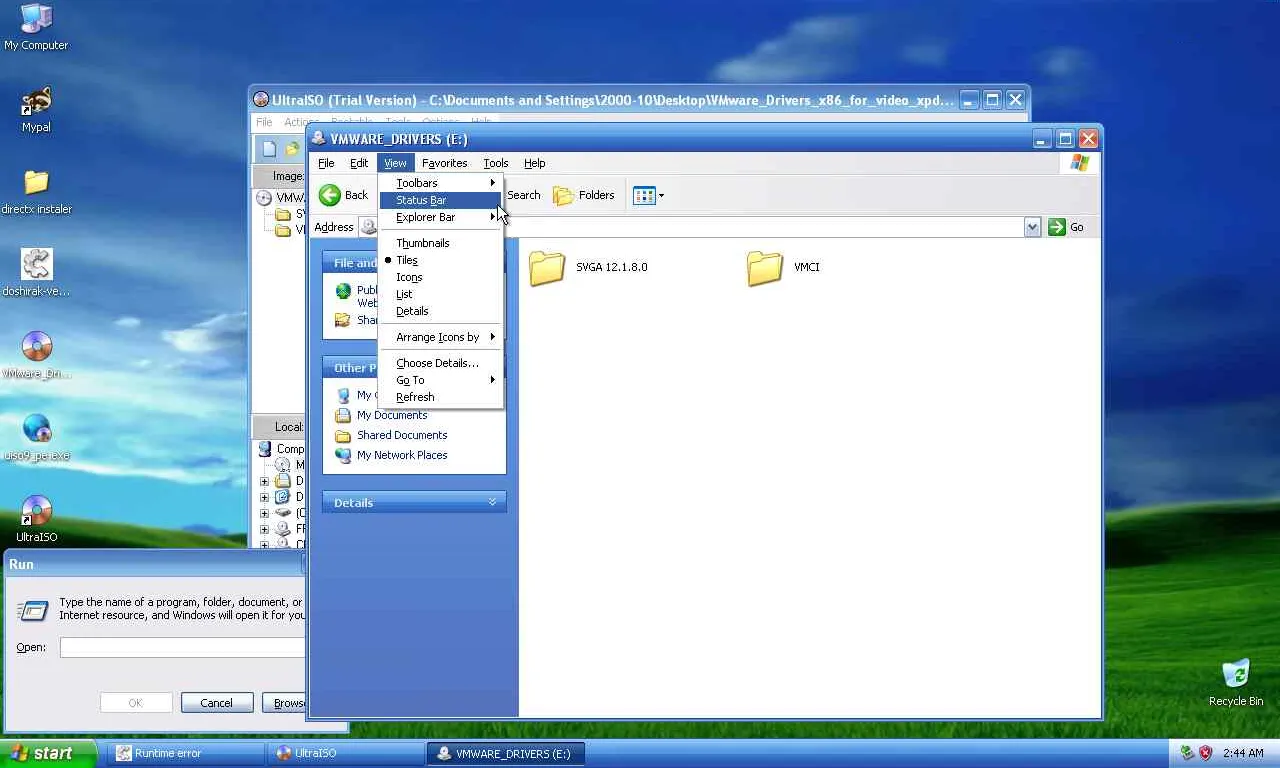Select the Mypal browser desktop icon
Screen dimensions: 1280x768
pyautogui.click(x=36, y=109)
